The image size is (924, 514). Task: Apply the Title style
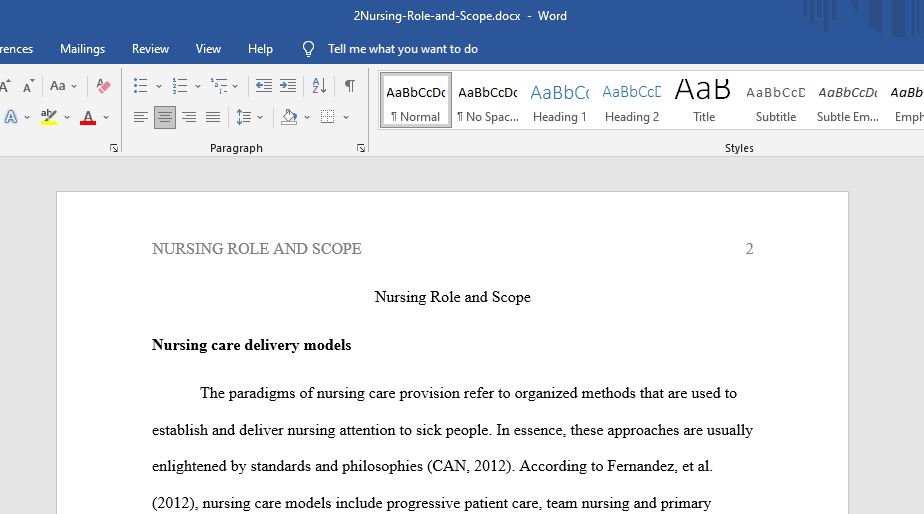(x=704, y=100)
